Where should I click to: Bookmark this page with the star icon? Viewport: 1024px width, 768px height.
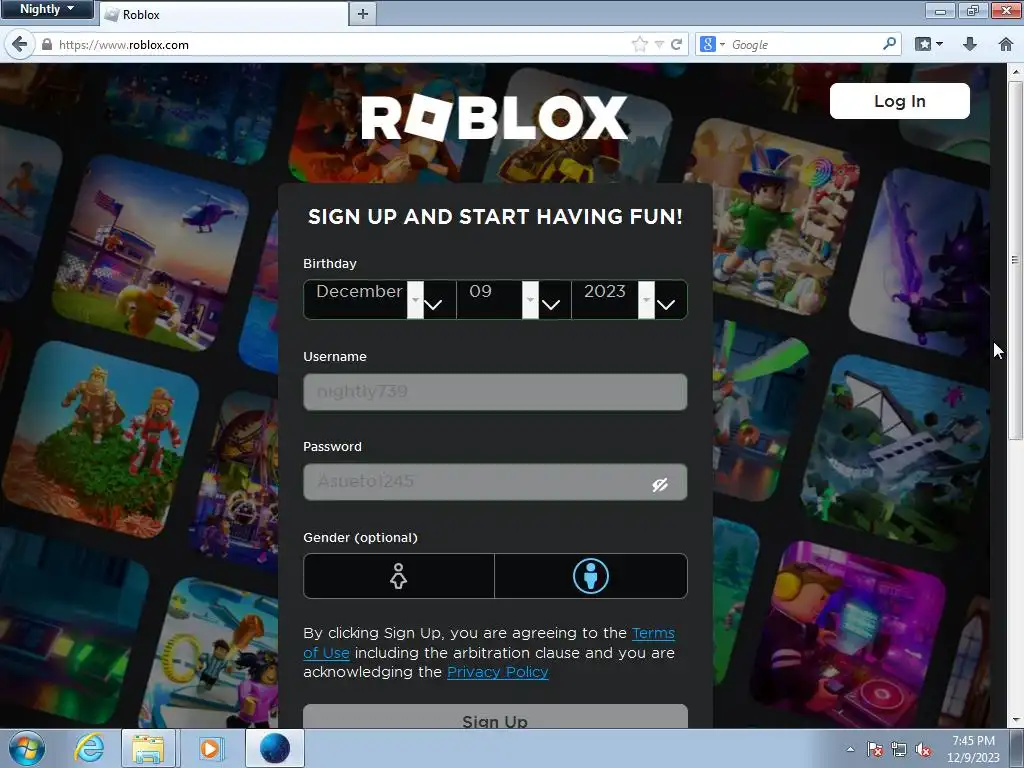(x=639, y=44)
